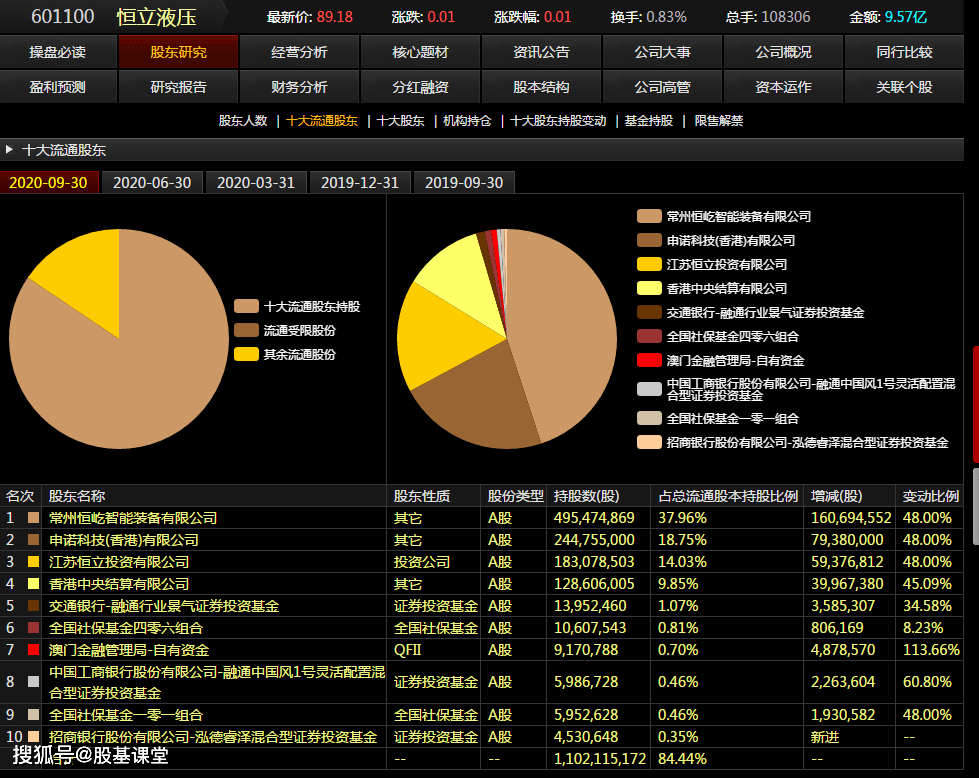Select the 2020-09-30 date tab
The image size is (979, 778).
point(49,182)
